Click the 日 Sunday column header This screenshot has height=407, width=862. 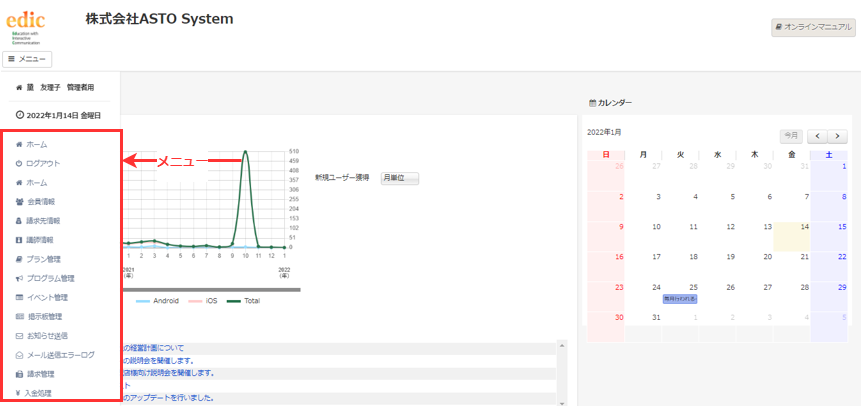(606, 155)
